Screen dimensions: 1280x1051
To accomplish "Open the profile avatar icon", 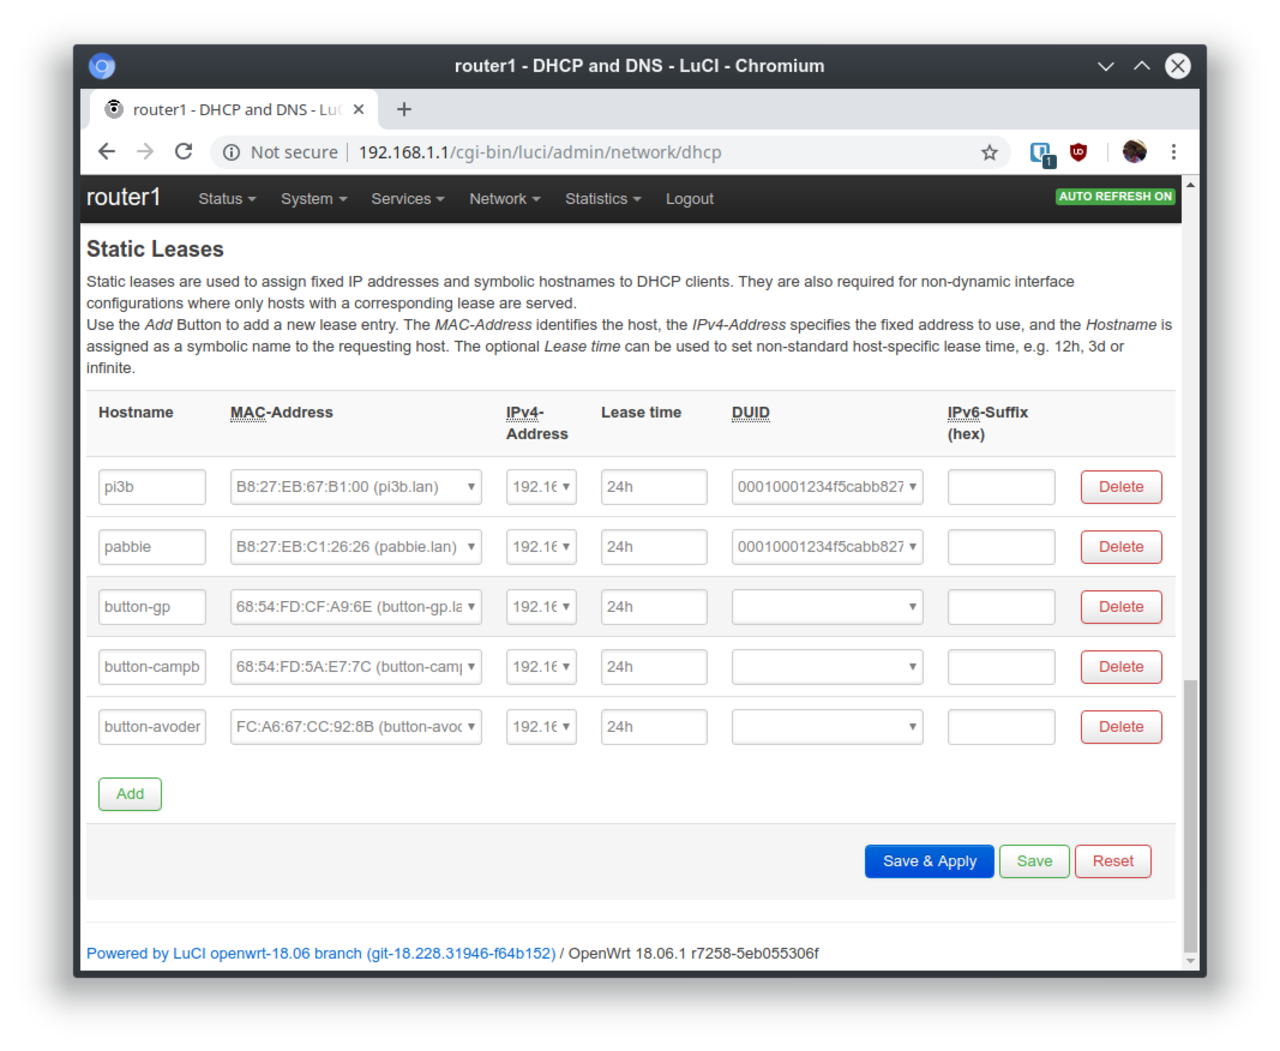I will 1134,152.
